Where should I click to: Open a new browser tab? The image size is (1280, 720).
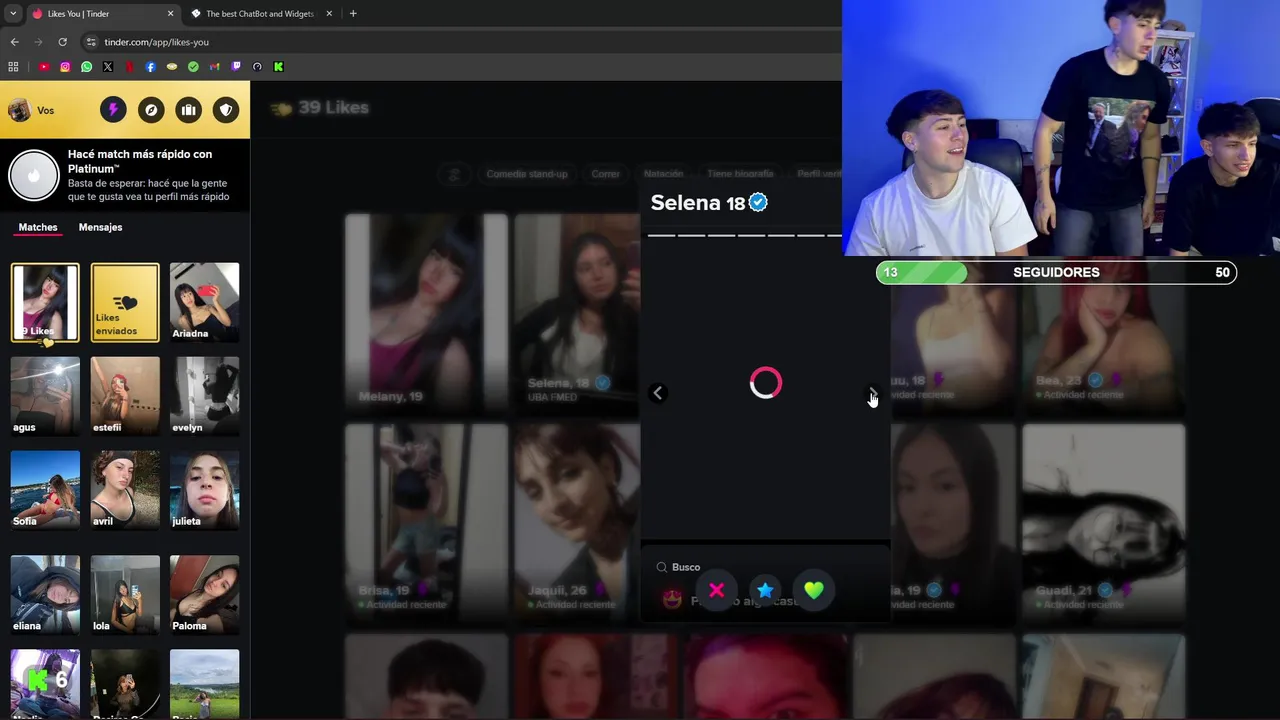(x=353, y=14)
